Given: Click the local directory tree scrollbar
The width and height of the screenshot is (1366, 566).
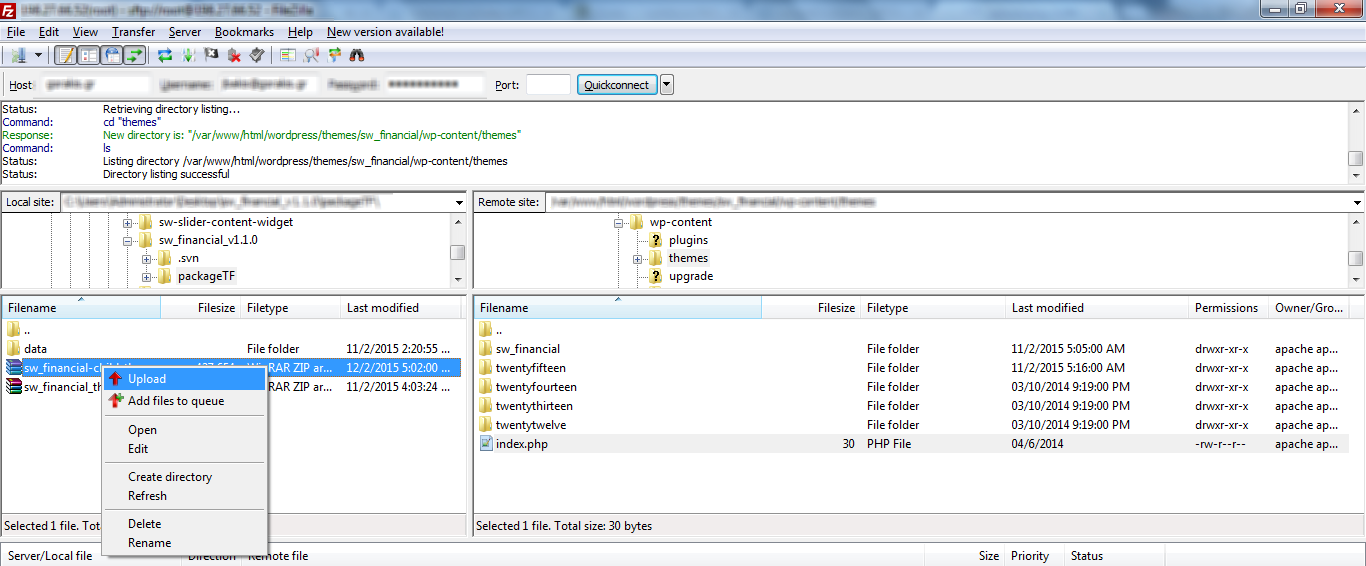Looking at the screenshot, I should [x=458, y=250].
